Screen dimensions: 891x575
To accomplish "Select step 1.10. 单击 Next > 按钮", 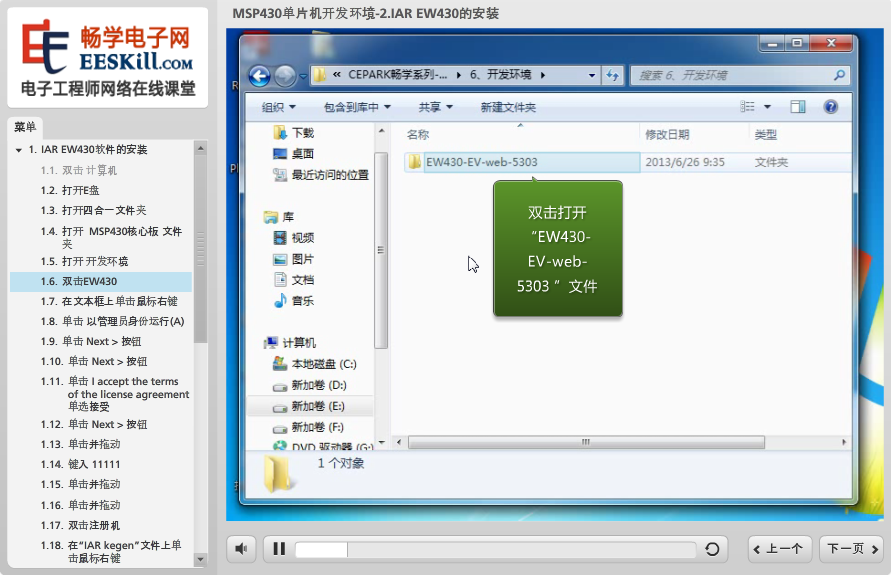I will click(94, 361).
